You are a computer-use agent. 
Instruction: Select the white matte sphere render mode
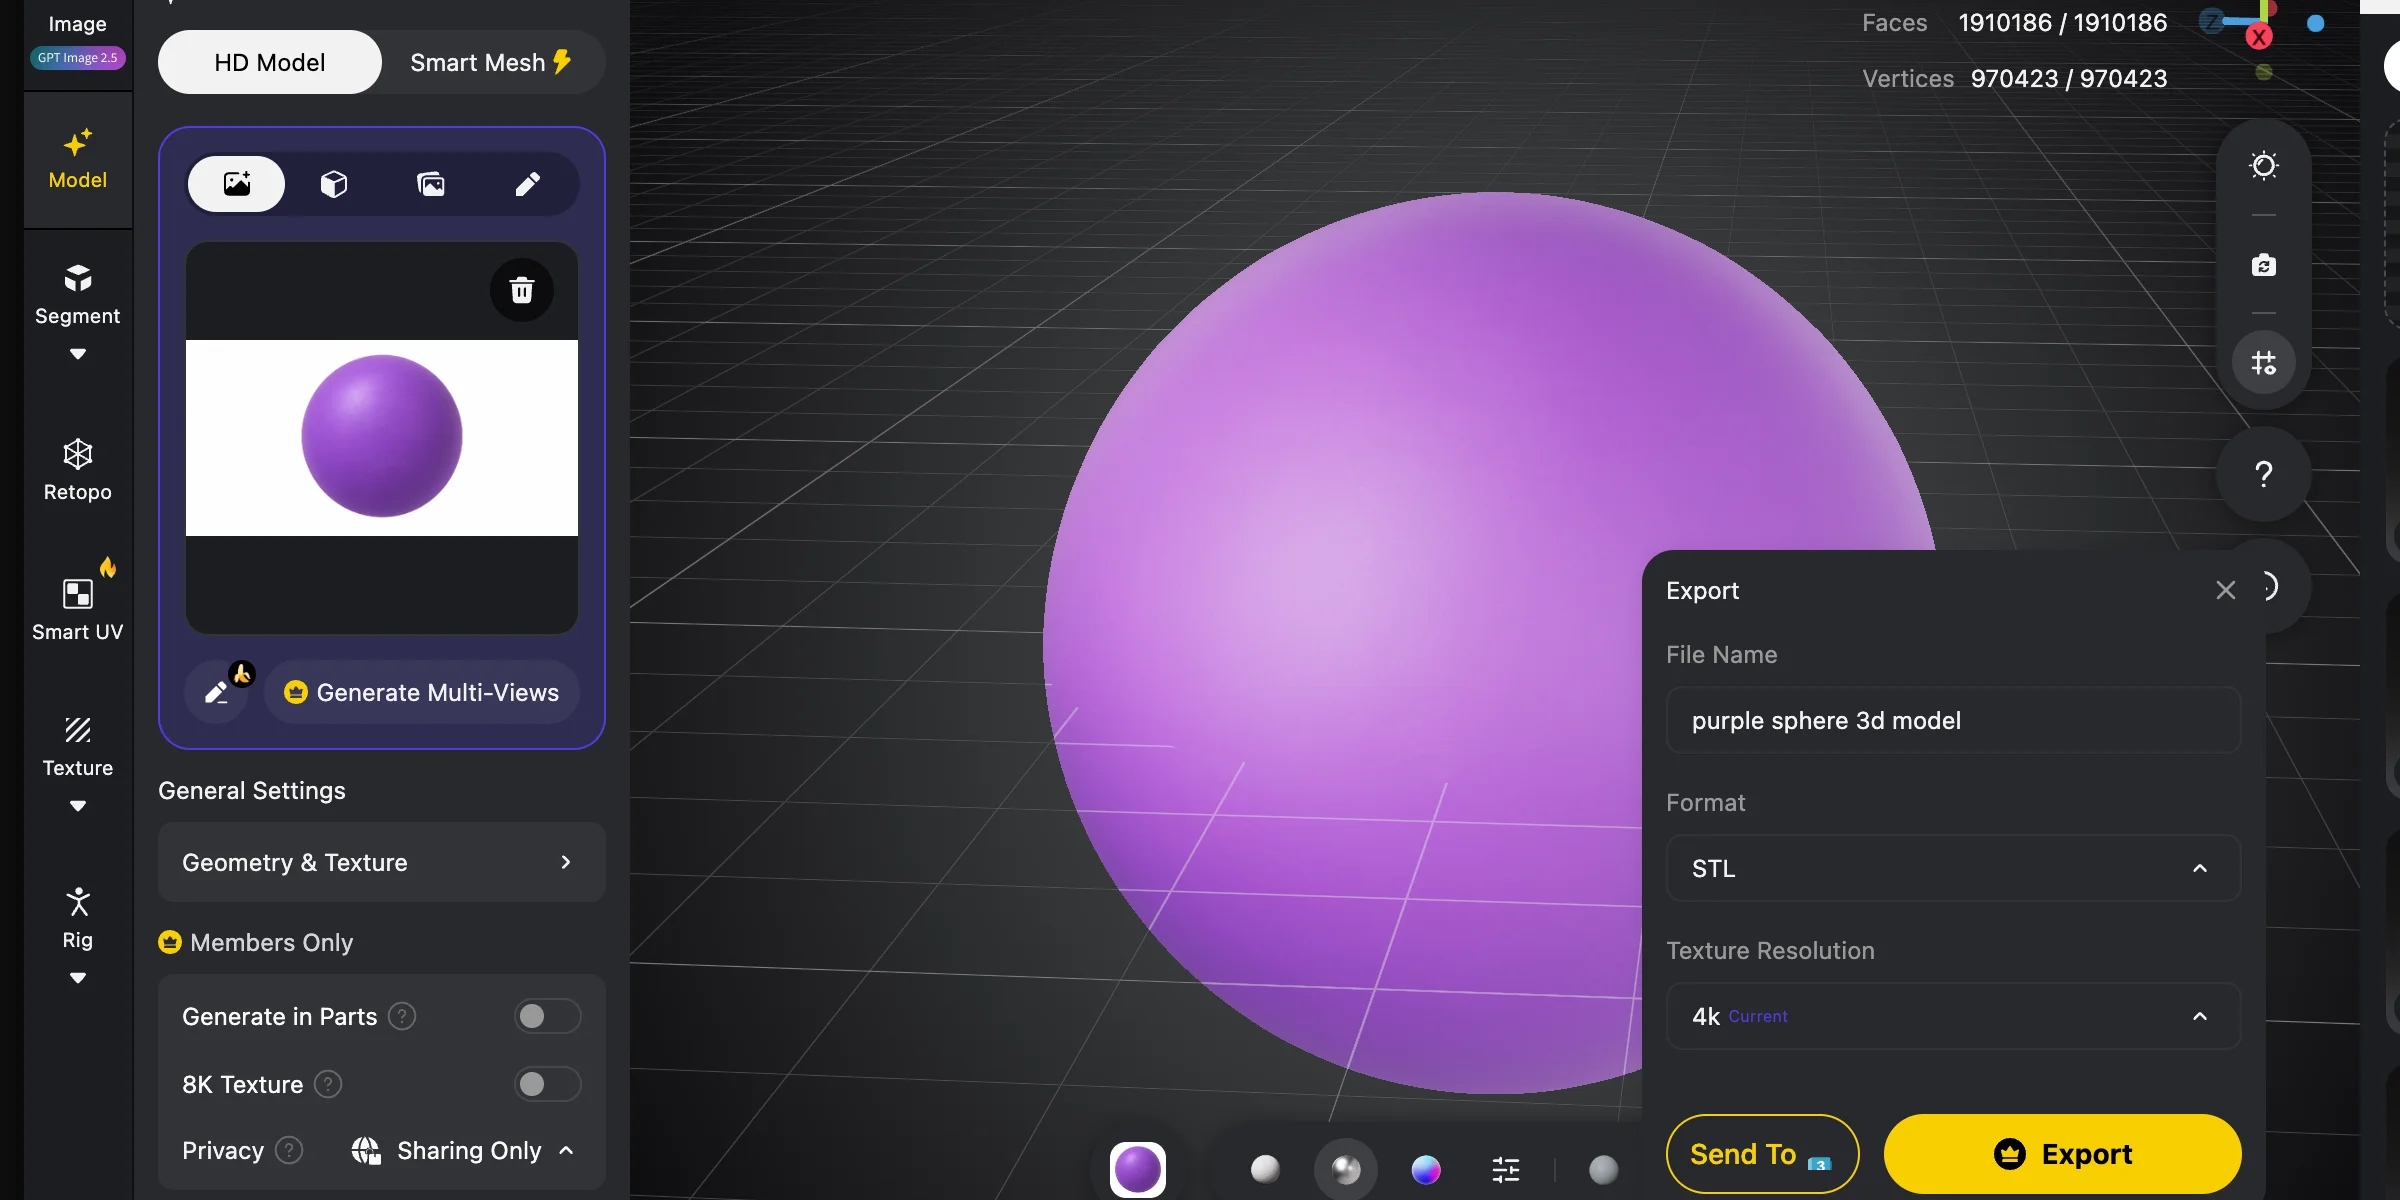1265,1168
